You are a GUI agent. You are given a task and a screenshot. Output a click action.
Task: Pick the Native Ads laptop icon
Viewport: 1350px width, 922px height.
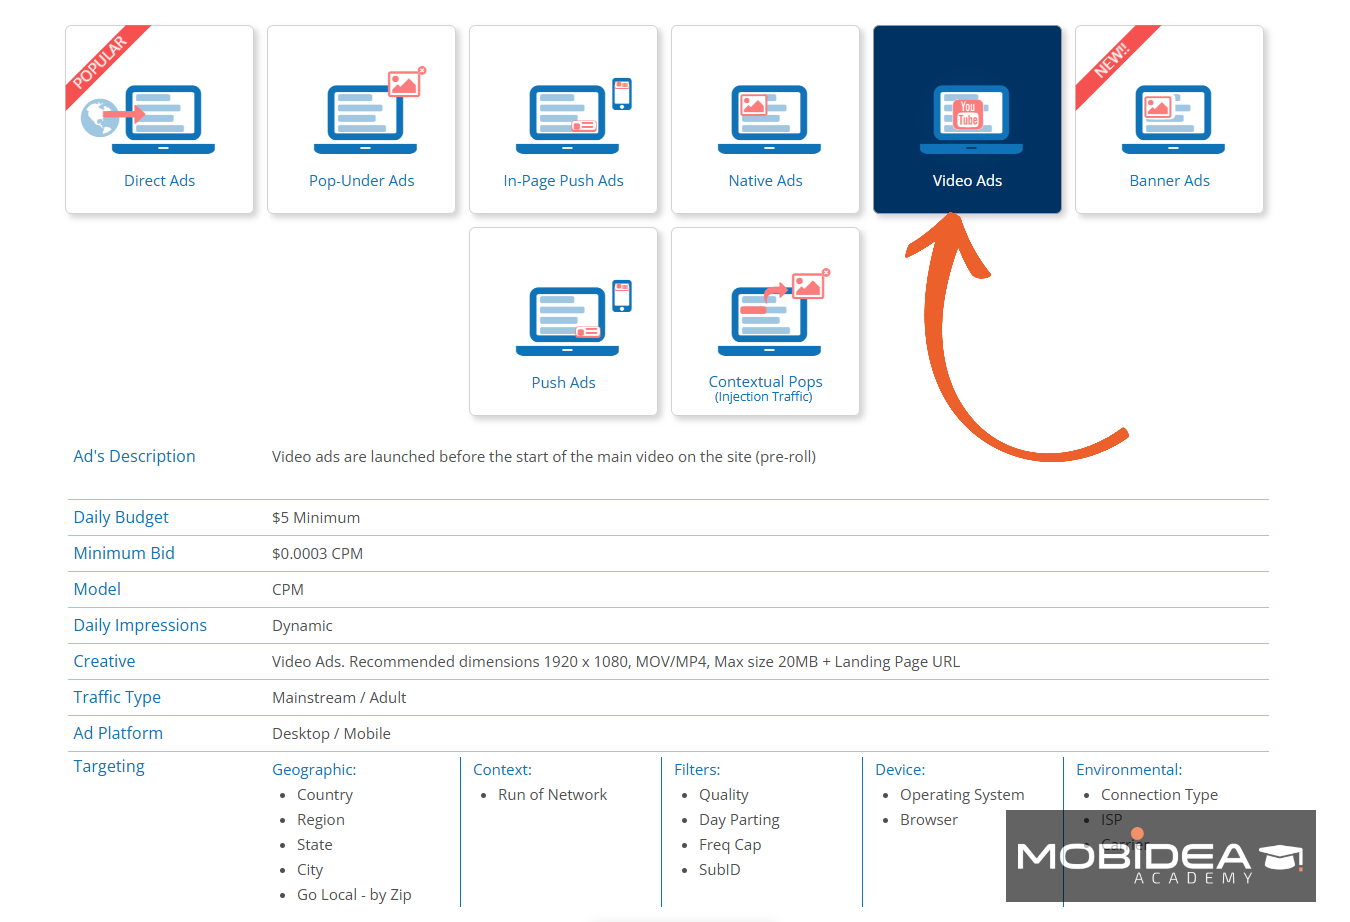(x=769, y=119)
